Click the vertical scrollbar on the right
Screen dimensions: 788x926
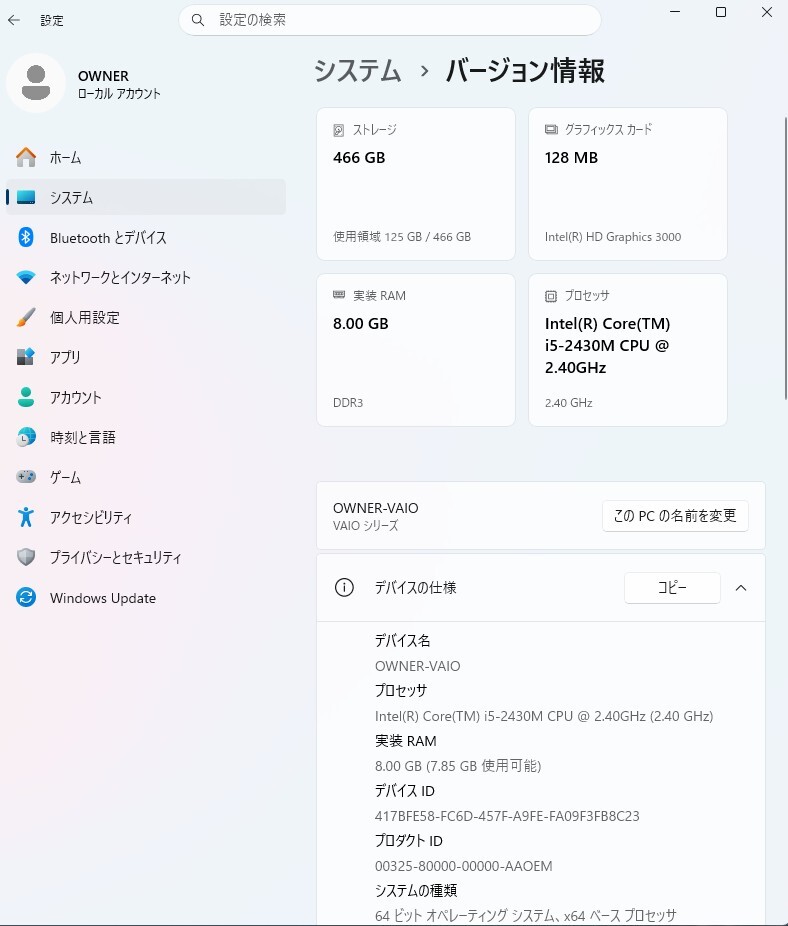[x=785, y=259]
